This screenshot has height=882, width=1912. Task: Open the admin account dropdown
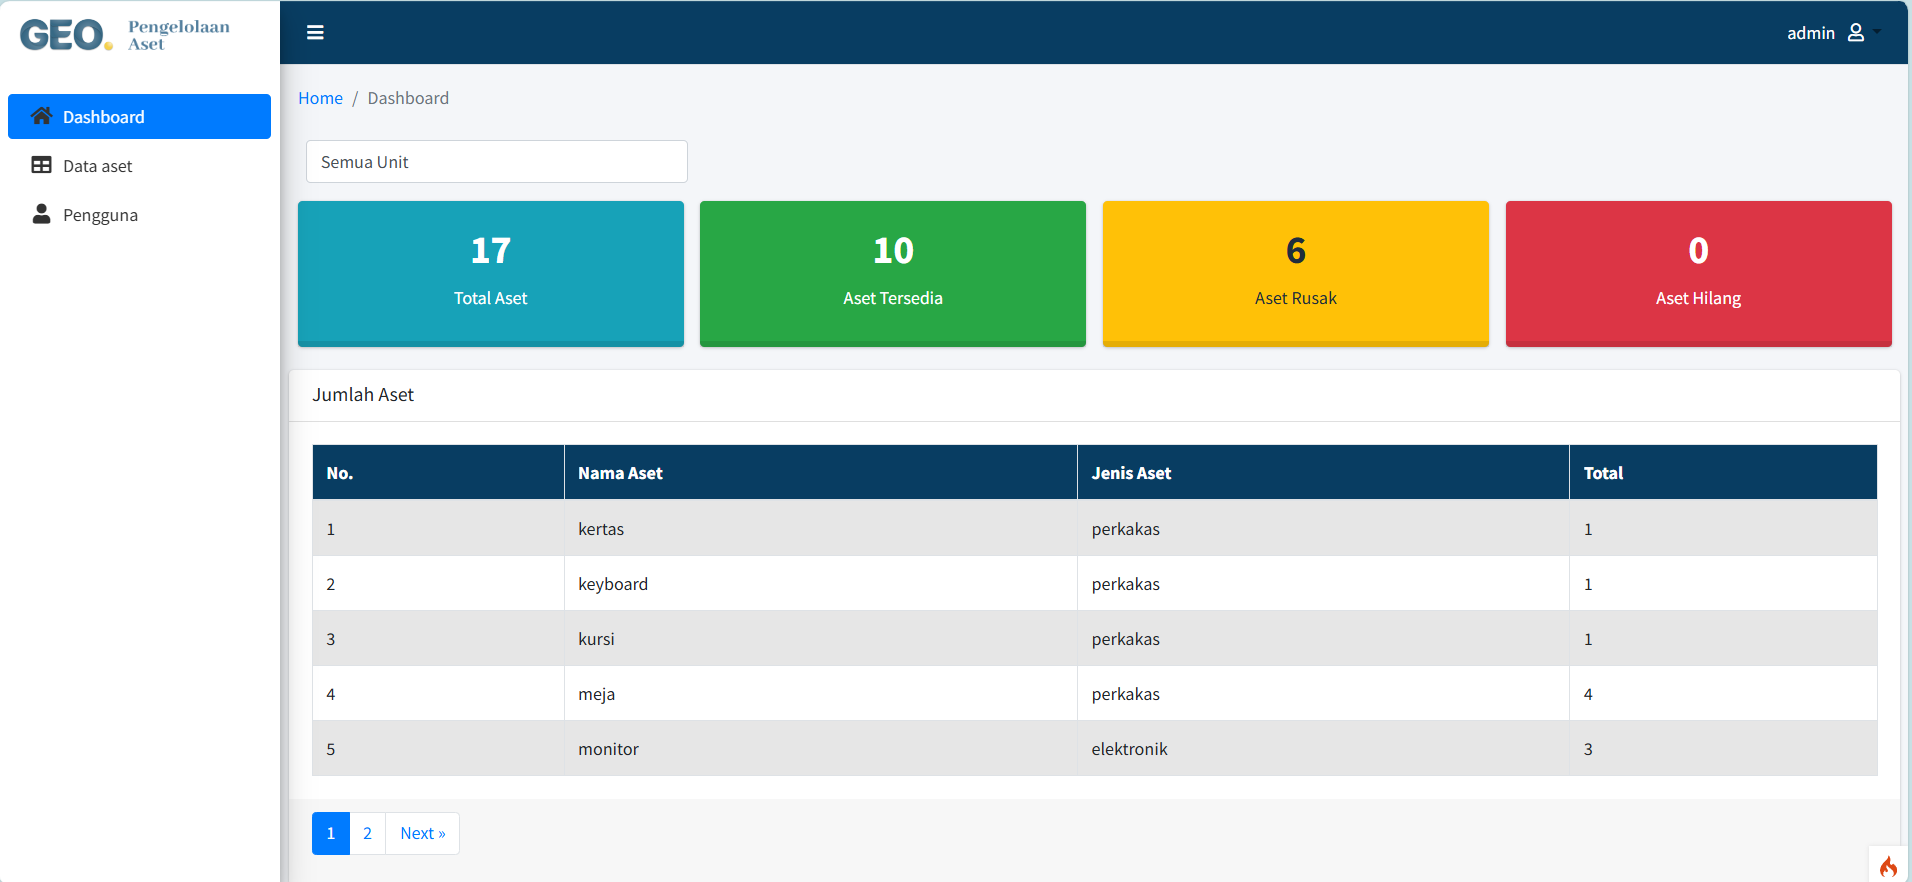(1834, 33)
